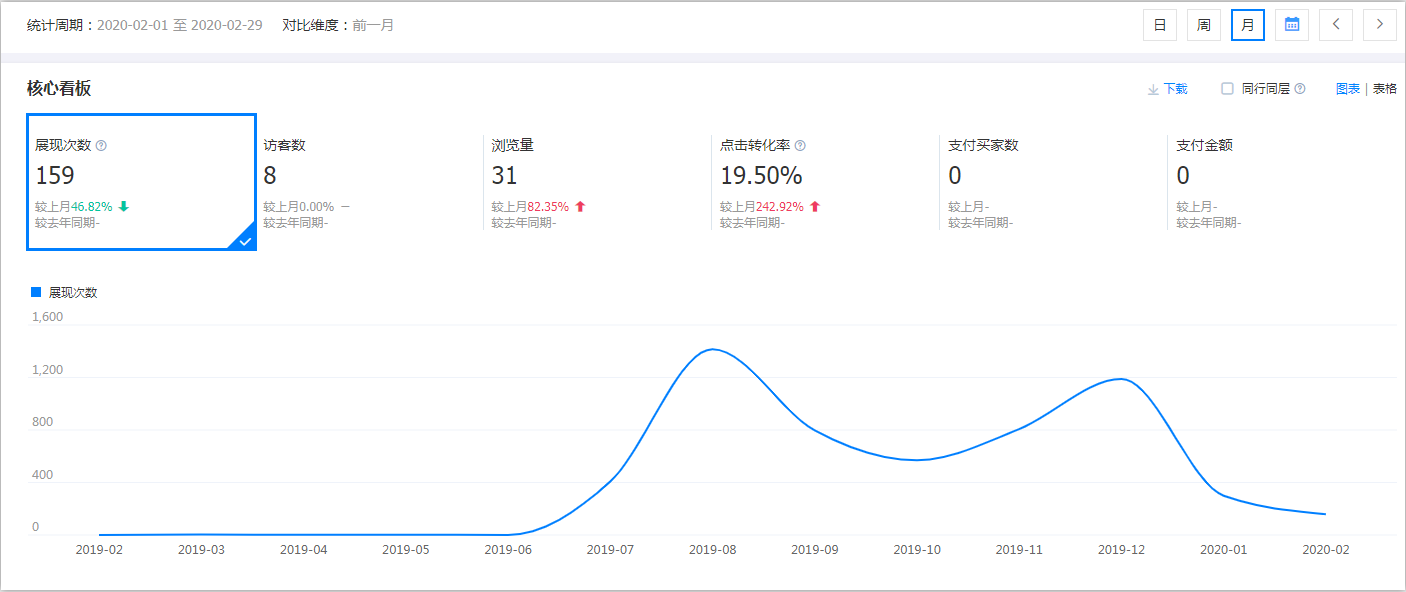Select the 月 monthly view tab
This screenshot has width=1406, height=592.
(1247, 24)
